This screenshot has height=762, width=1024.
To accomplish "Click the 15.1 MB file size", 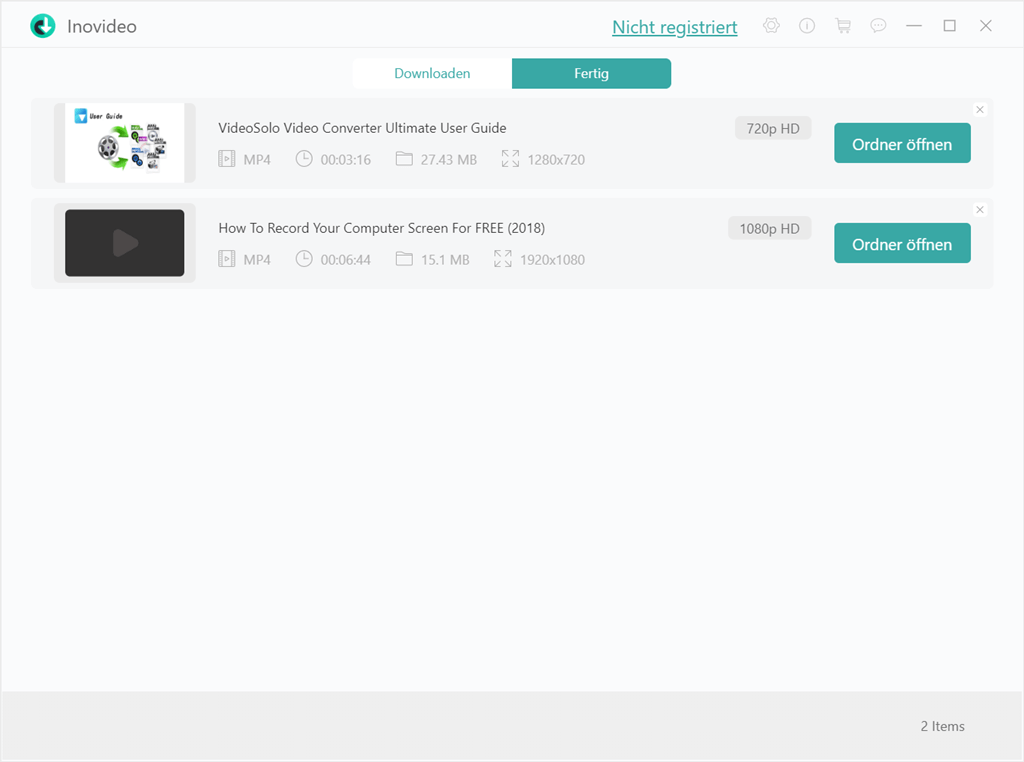I will (445, 259).
